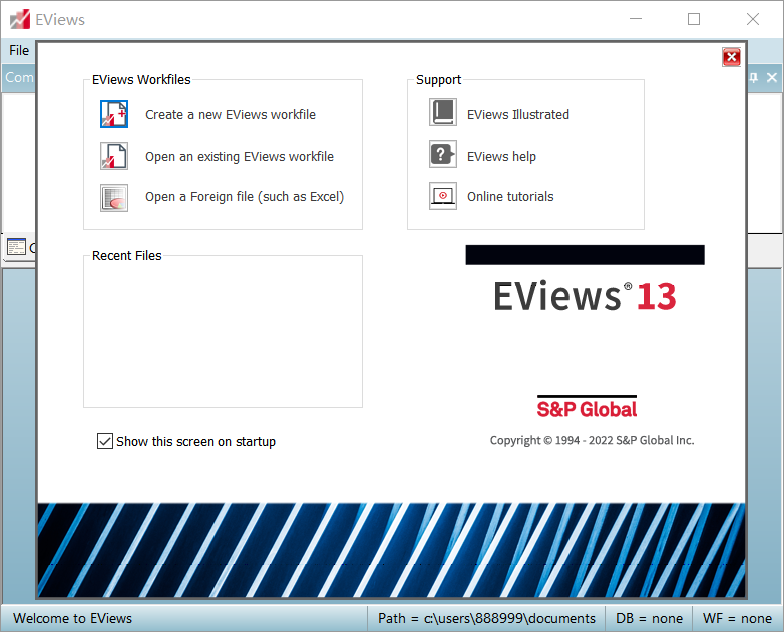This screenshot has height=632, width=784.
Task: Click the Welcome to EViews status text
Action: click(72, 618)
